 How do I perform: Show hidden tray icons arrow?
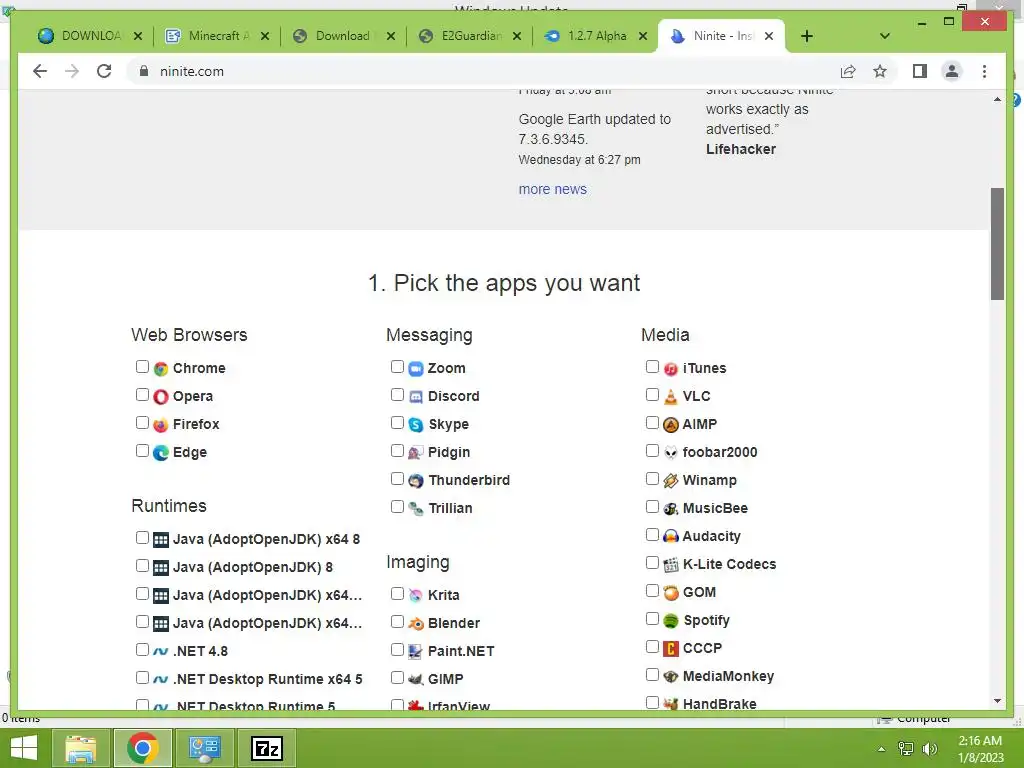coord(882,749)
